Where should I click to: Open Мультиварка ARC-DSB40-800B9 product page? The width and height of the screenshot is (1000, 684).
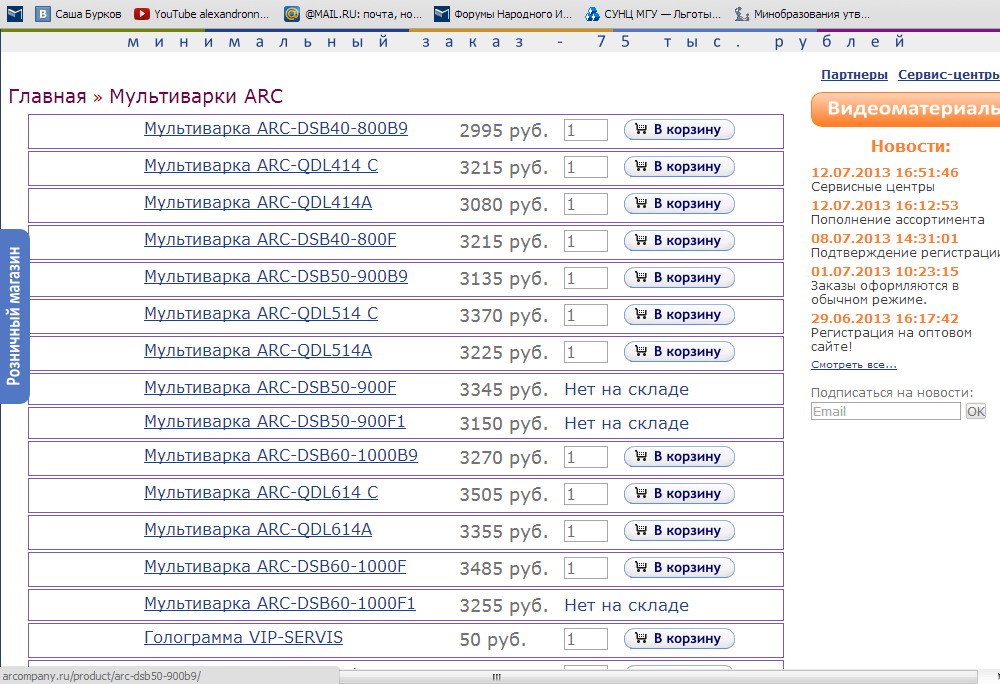click(x=276, y=128)
